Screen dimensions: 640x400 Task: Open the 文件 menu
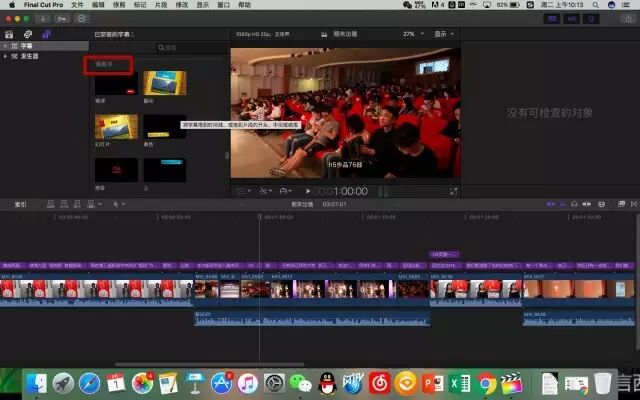click(x=77, y=5)
